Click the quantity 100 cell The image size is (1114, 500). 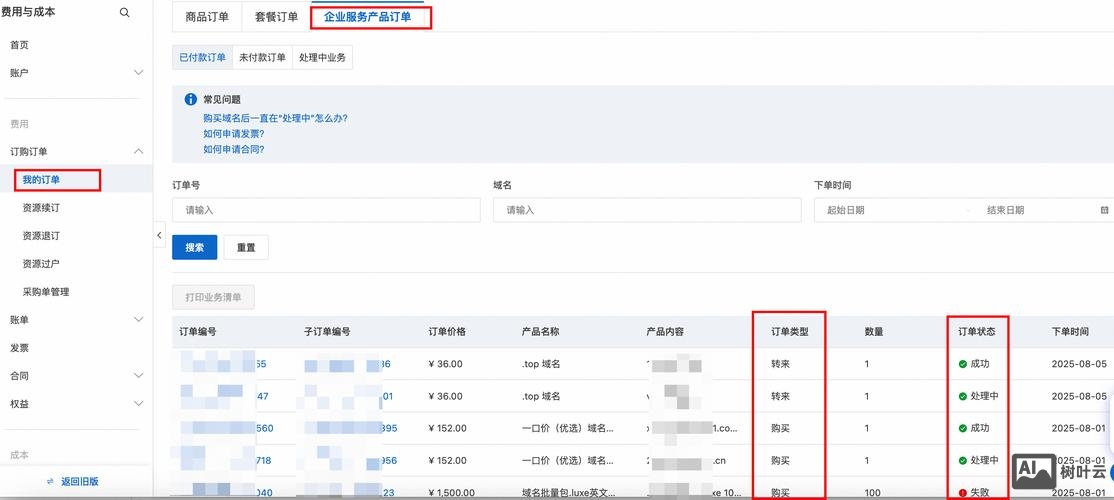[x=873, y=492]
